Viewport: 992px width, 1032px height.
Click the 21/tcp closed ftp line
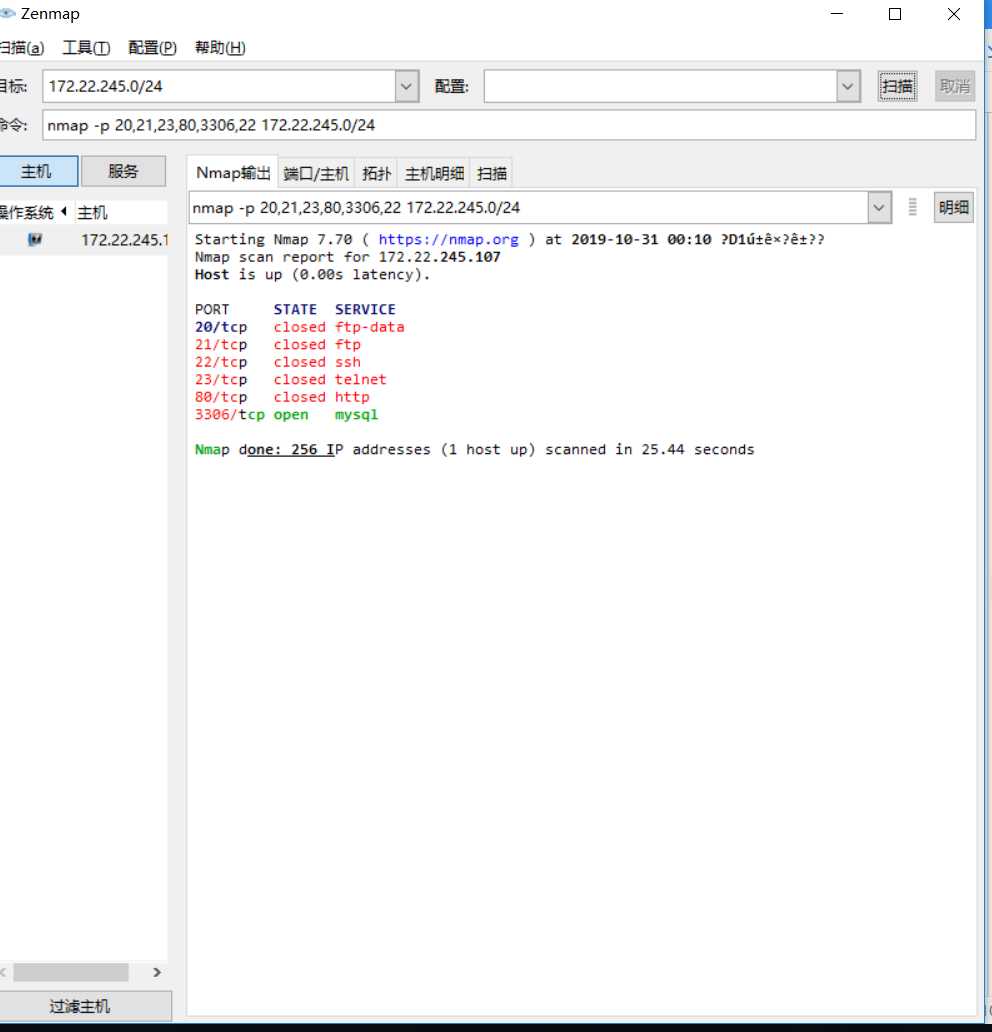tap(278, 344)
